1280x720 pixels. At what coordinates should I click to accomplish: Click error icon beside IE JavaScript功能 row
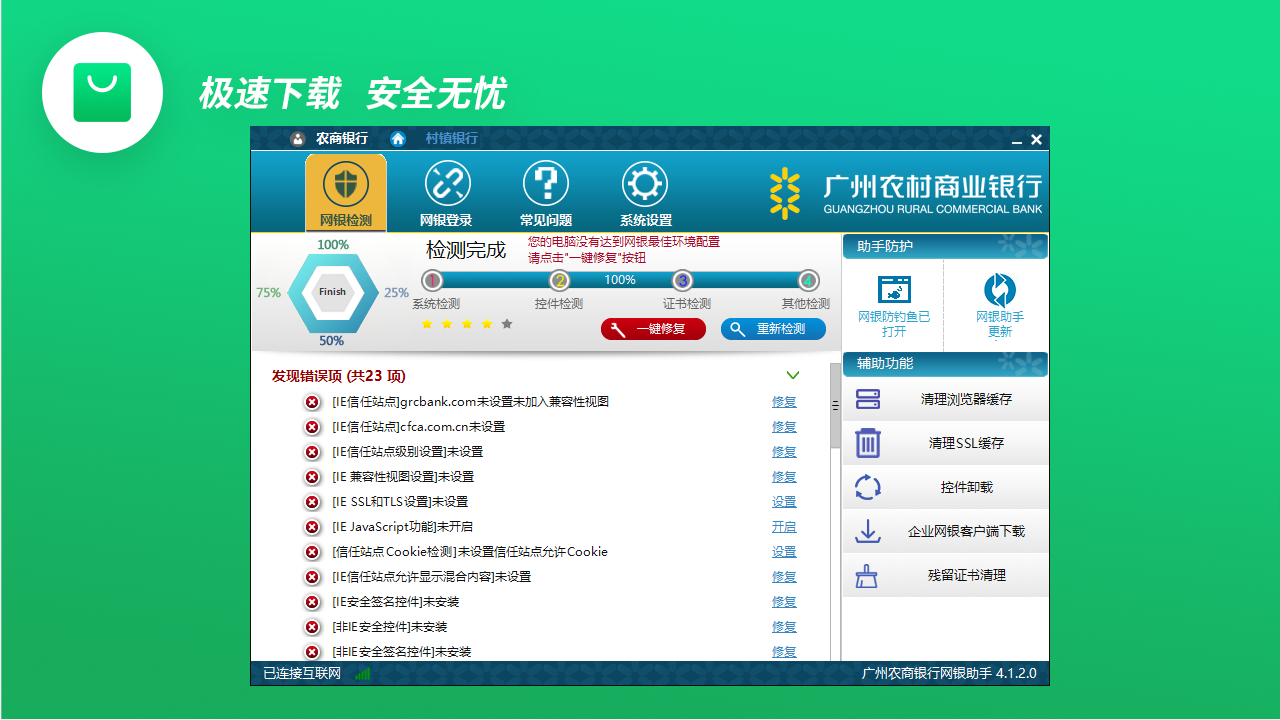pos(312,527)
